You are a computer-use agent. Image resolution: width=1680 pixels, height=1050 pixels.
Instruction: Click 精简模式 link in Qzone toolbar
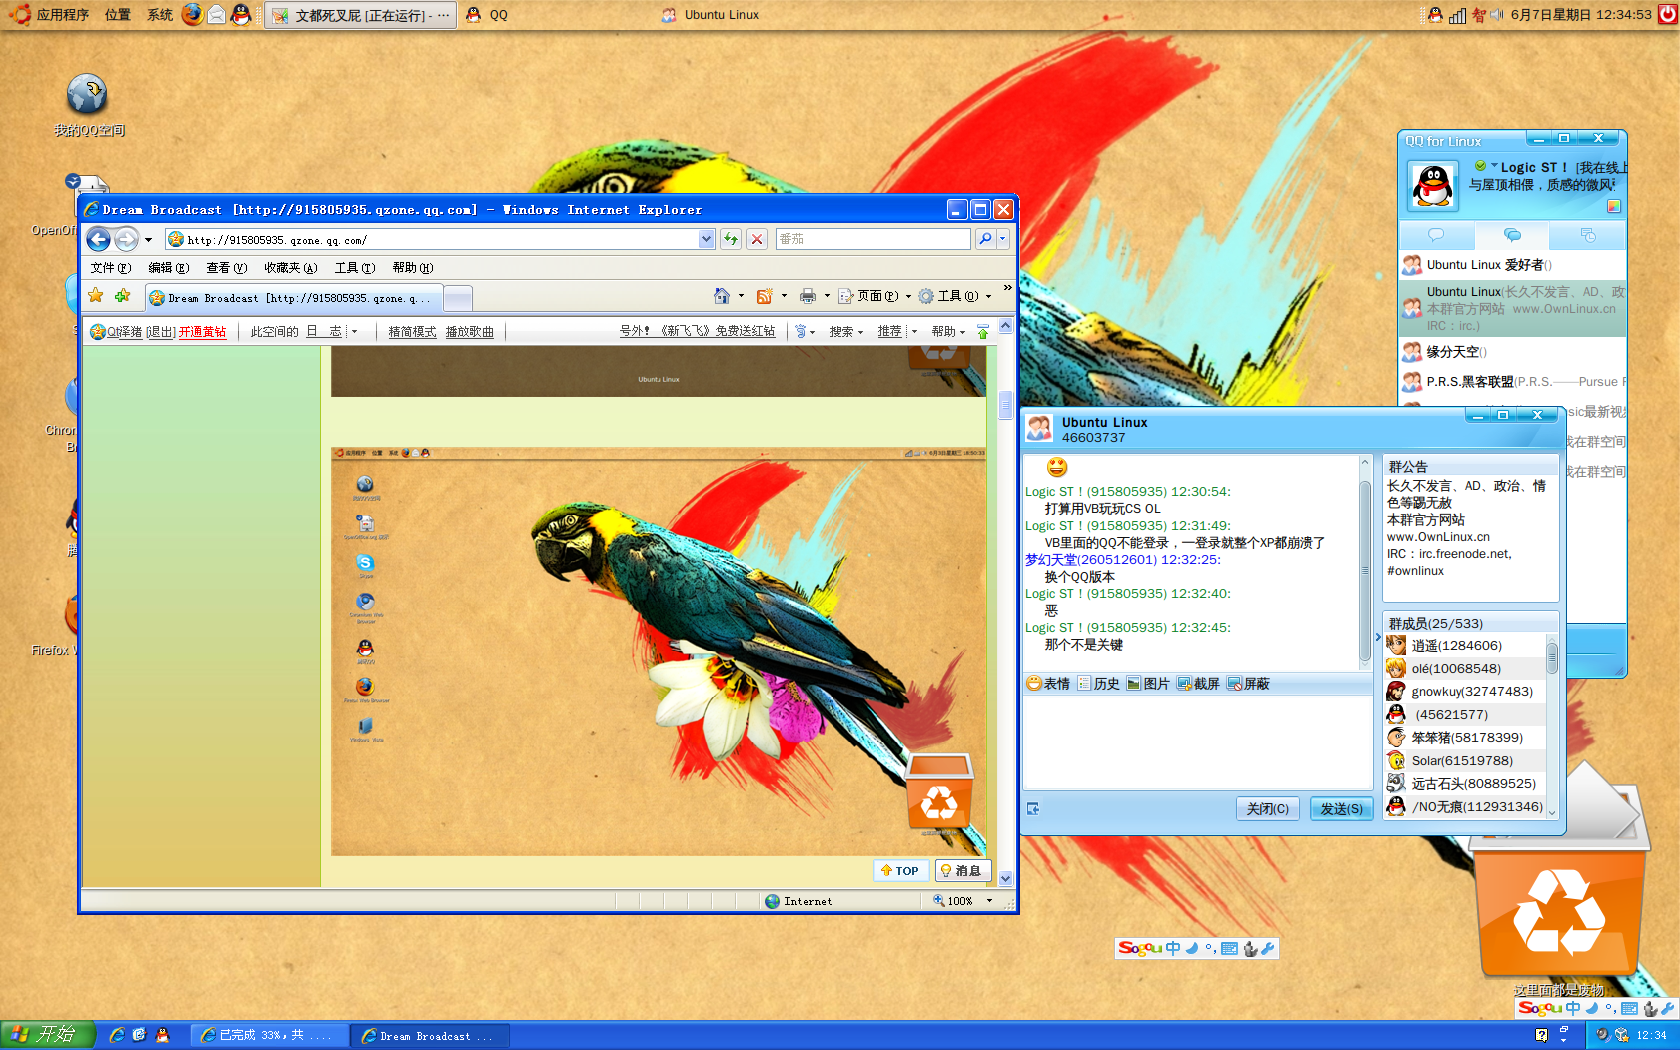click(412, 332)
